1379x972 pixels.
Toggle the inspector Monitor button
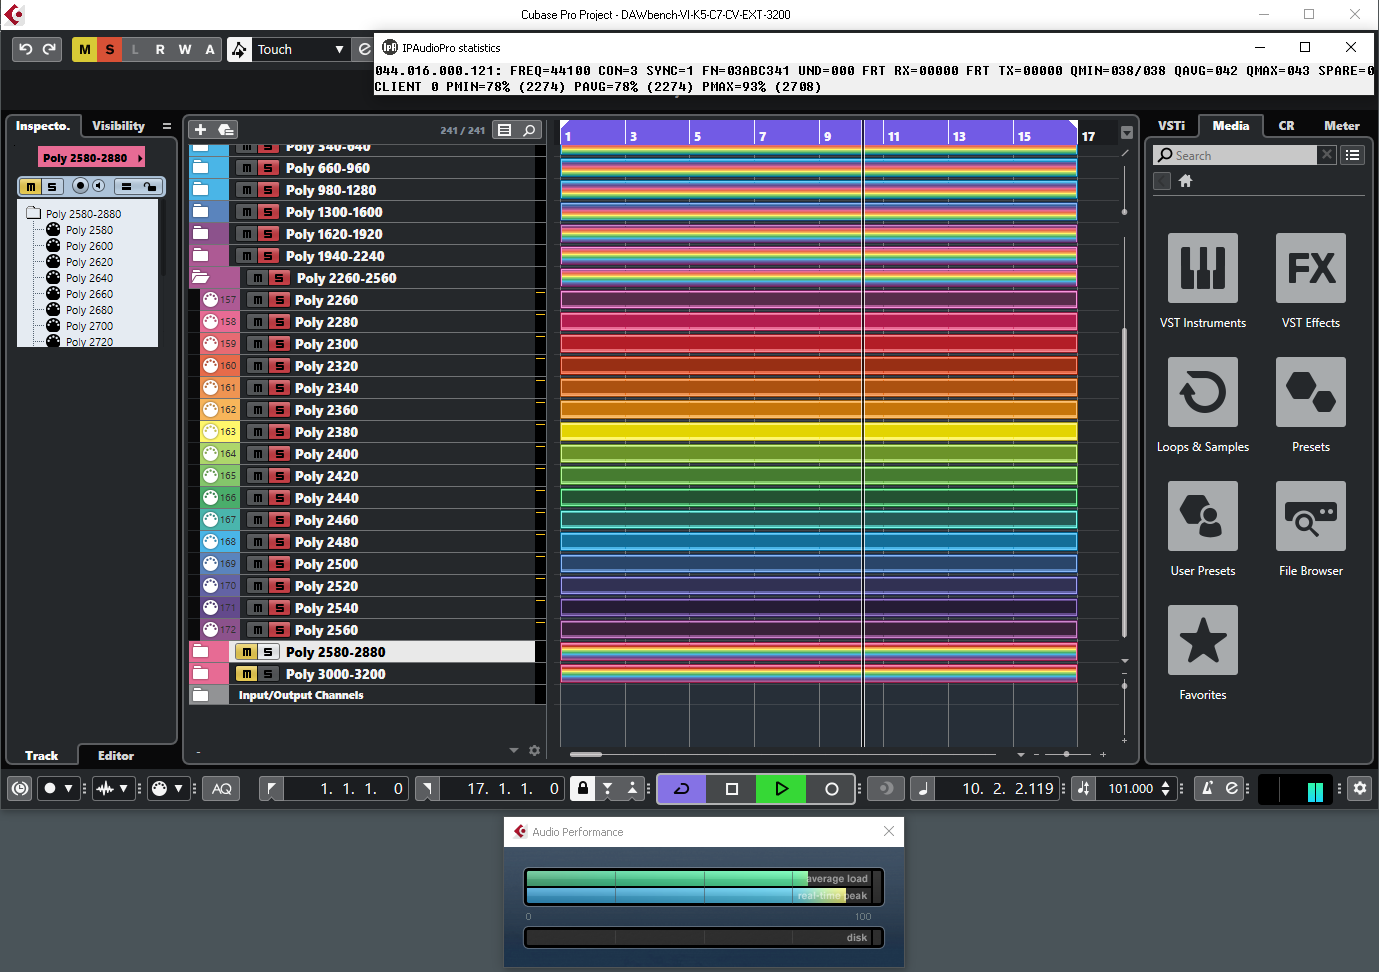click(98, 186)
